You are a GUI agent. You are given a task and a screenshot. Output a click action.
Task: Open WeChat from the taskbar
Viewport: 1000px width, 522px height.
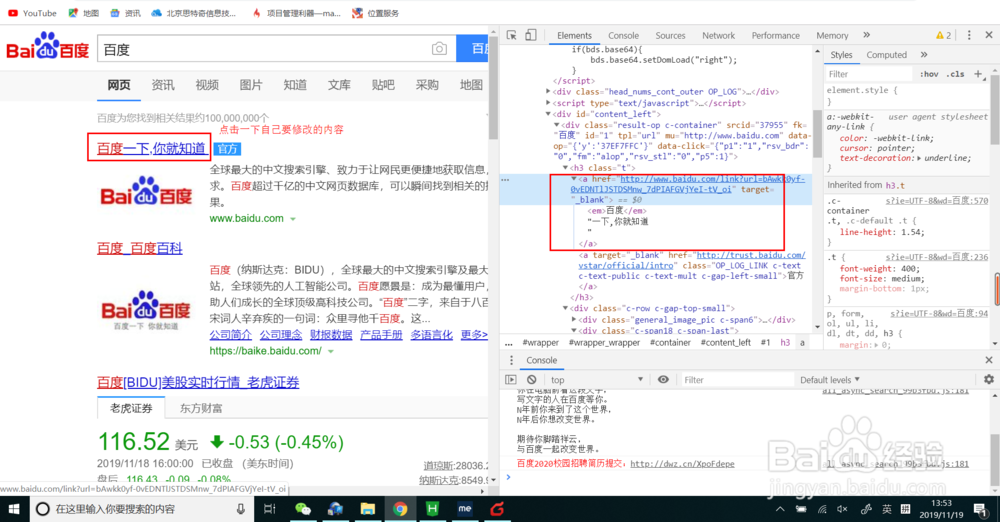pyautogui.click(x=302, y=509)
